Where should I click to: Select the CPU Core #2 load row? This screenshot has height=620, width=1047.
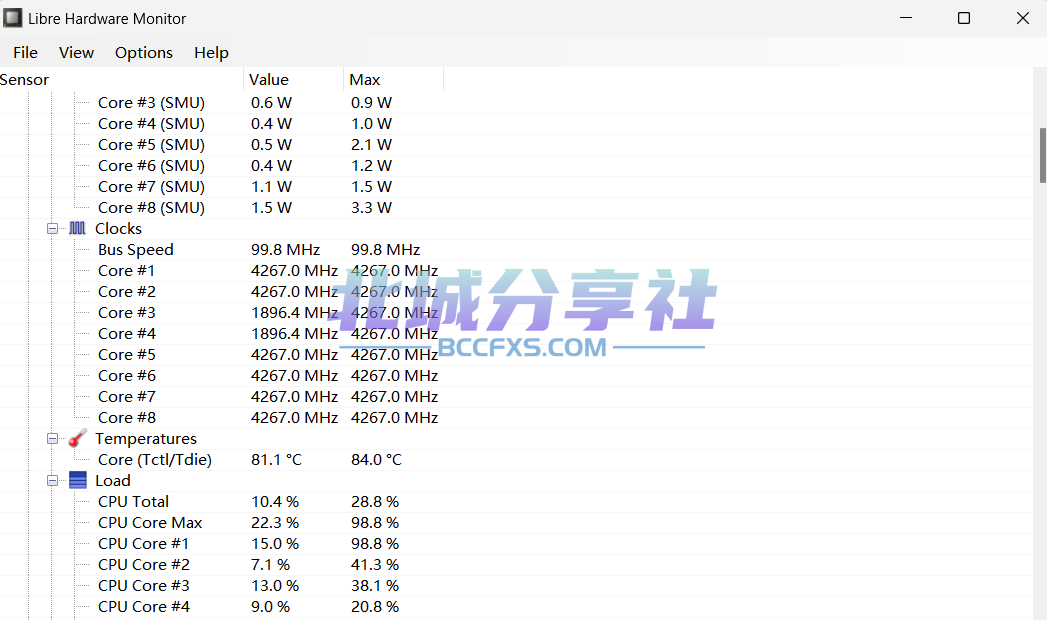pyautogui.click(x=516, y=565)
